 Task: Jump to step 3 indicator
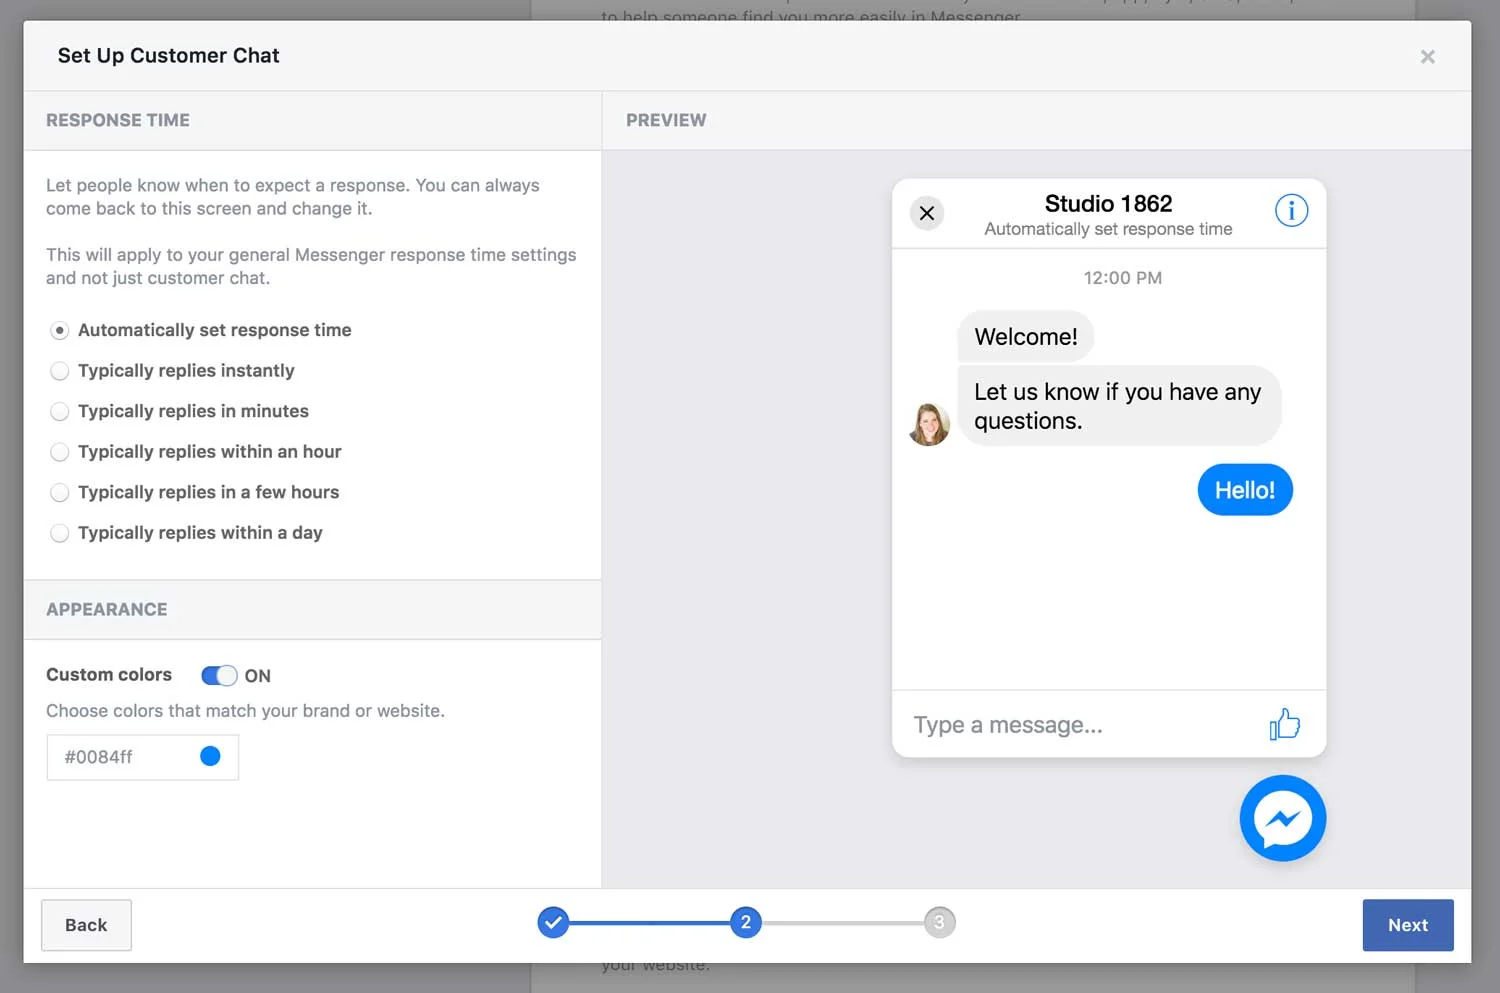click(x=939, y=922)
